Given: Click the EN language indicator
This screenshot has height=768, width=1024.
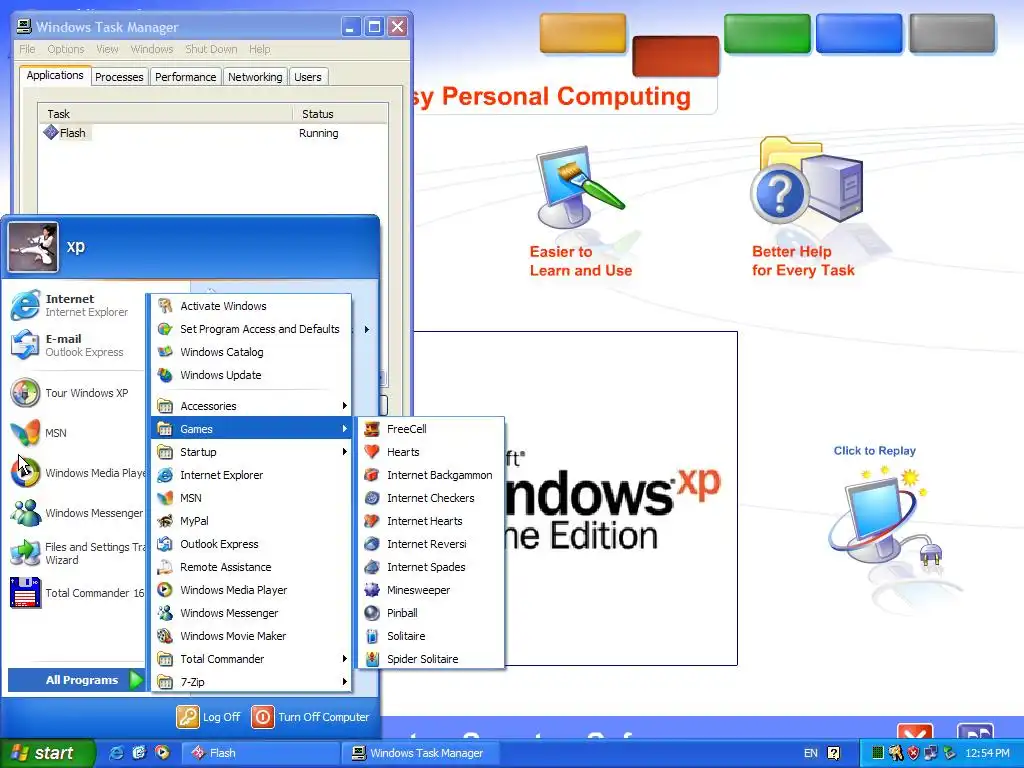Looking at the screenshot, I should (810, 753).
